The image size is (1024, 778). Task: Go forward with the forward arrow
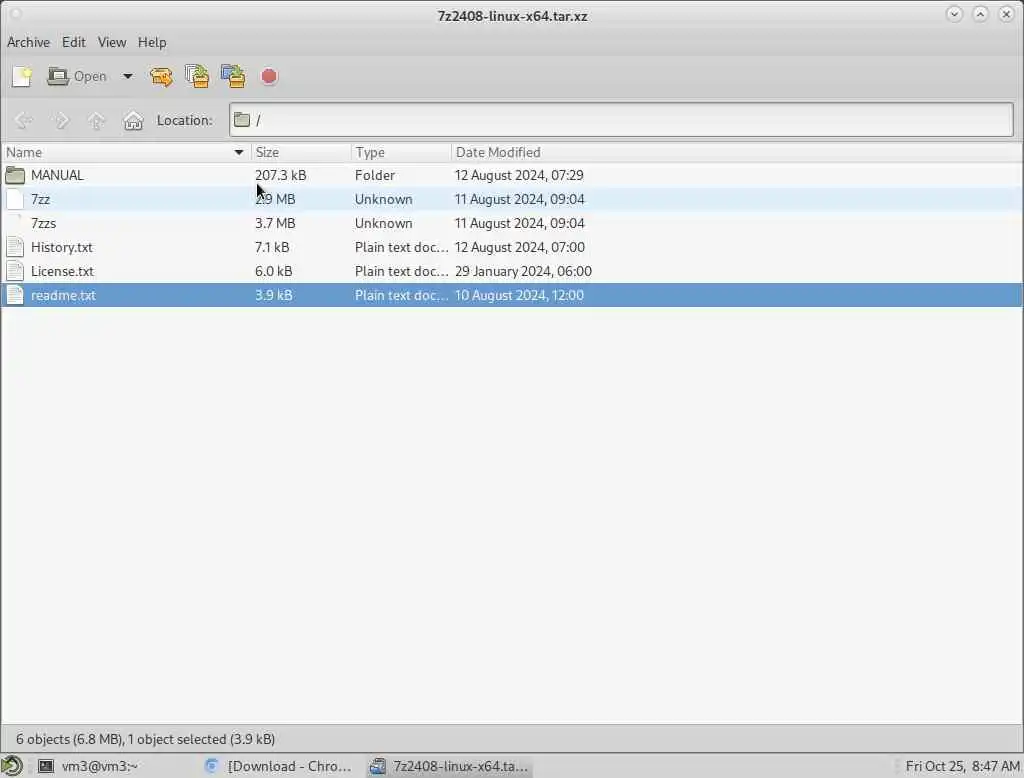click(61, 120)
